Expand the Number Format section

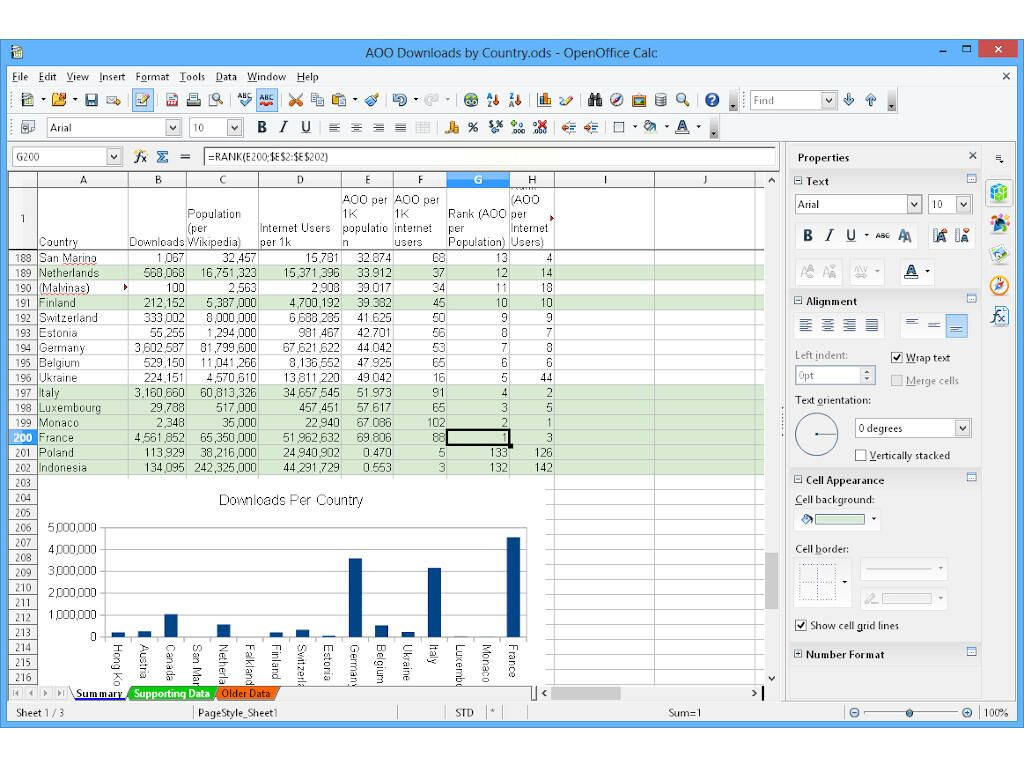click(799, 654)
